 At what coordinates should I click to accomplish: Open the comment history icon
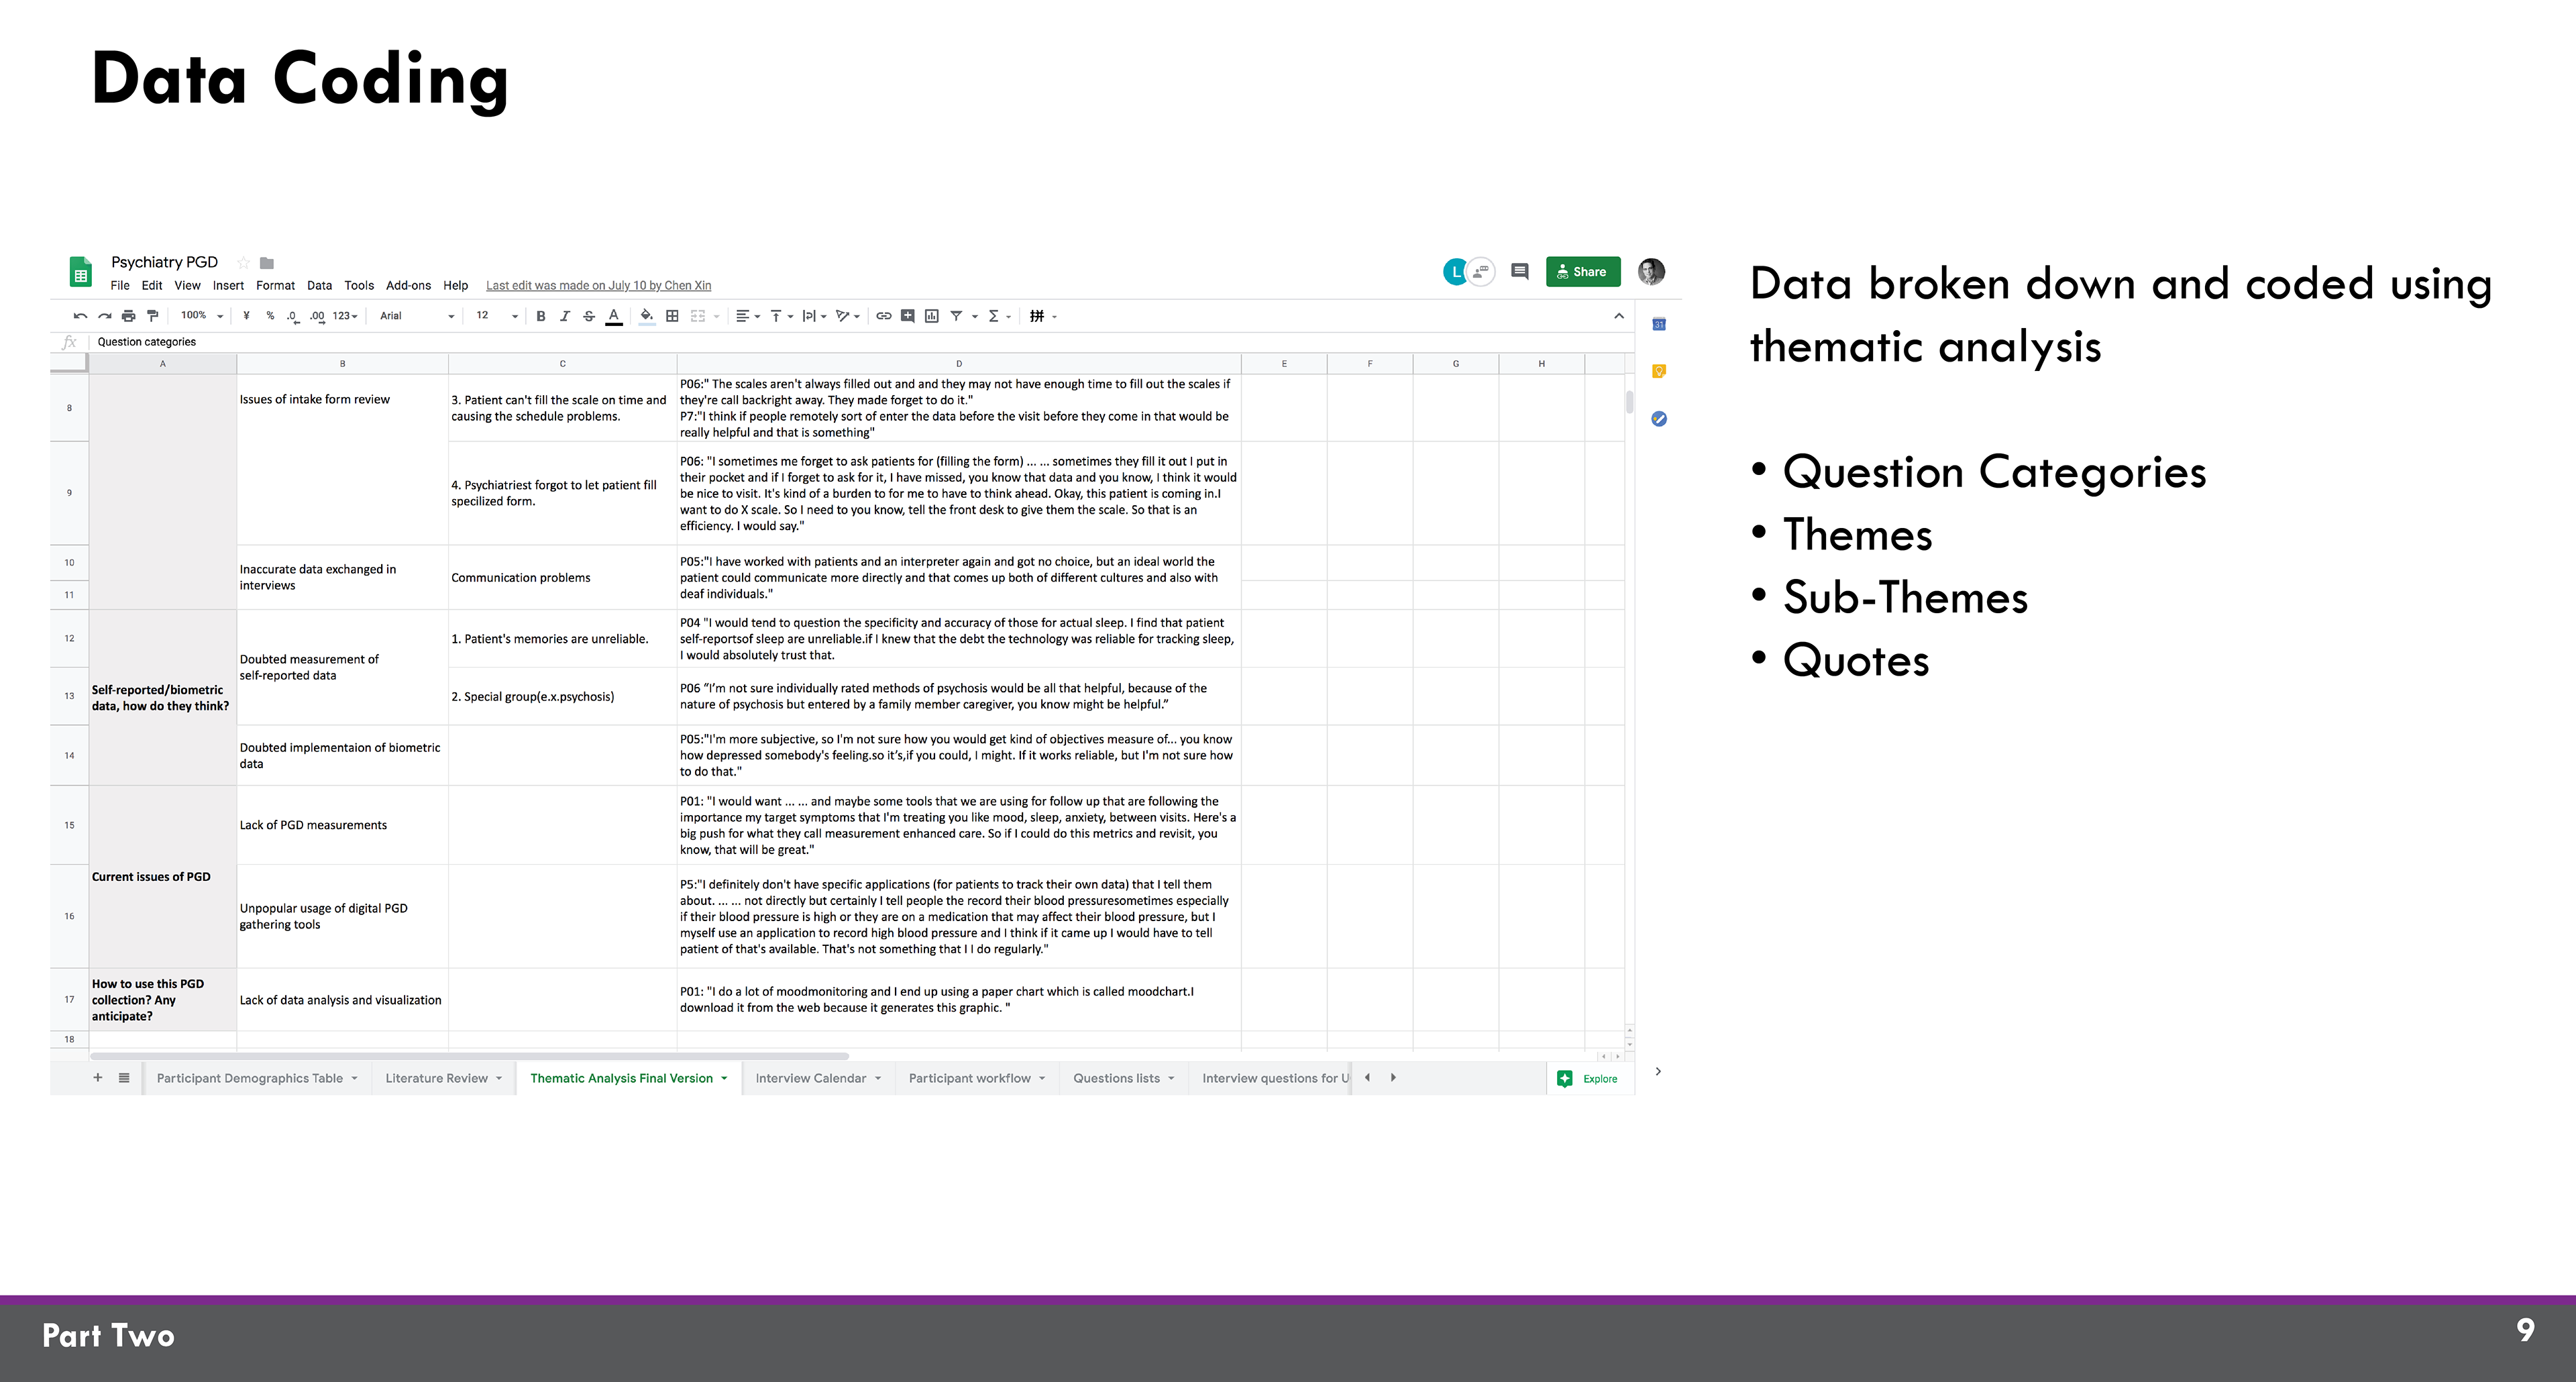pos(1519,271)
